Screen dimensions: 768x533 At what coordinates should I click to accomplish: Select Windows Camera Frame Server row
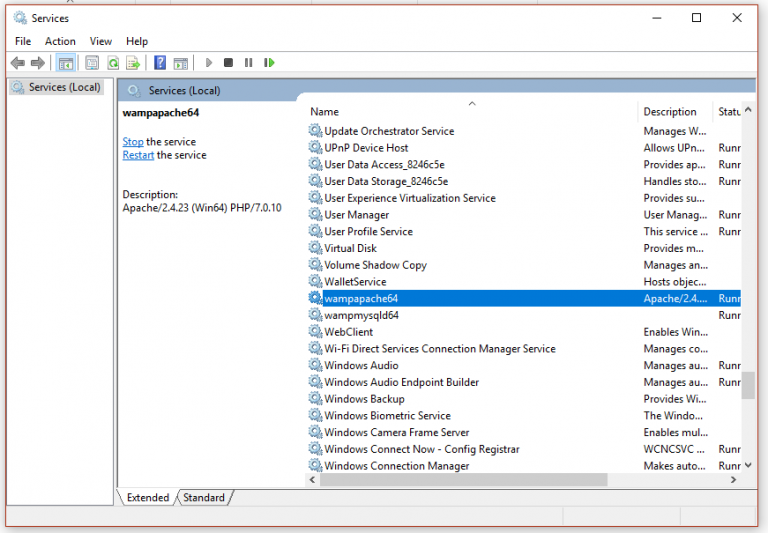[x=524, y=432]
